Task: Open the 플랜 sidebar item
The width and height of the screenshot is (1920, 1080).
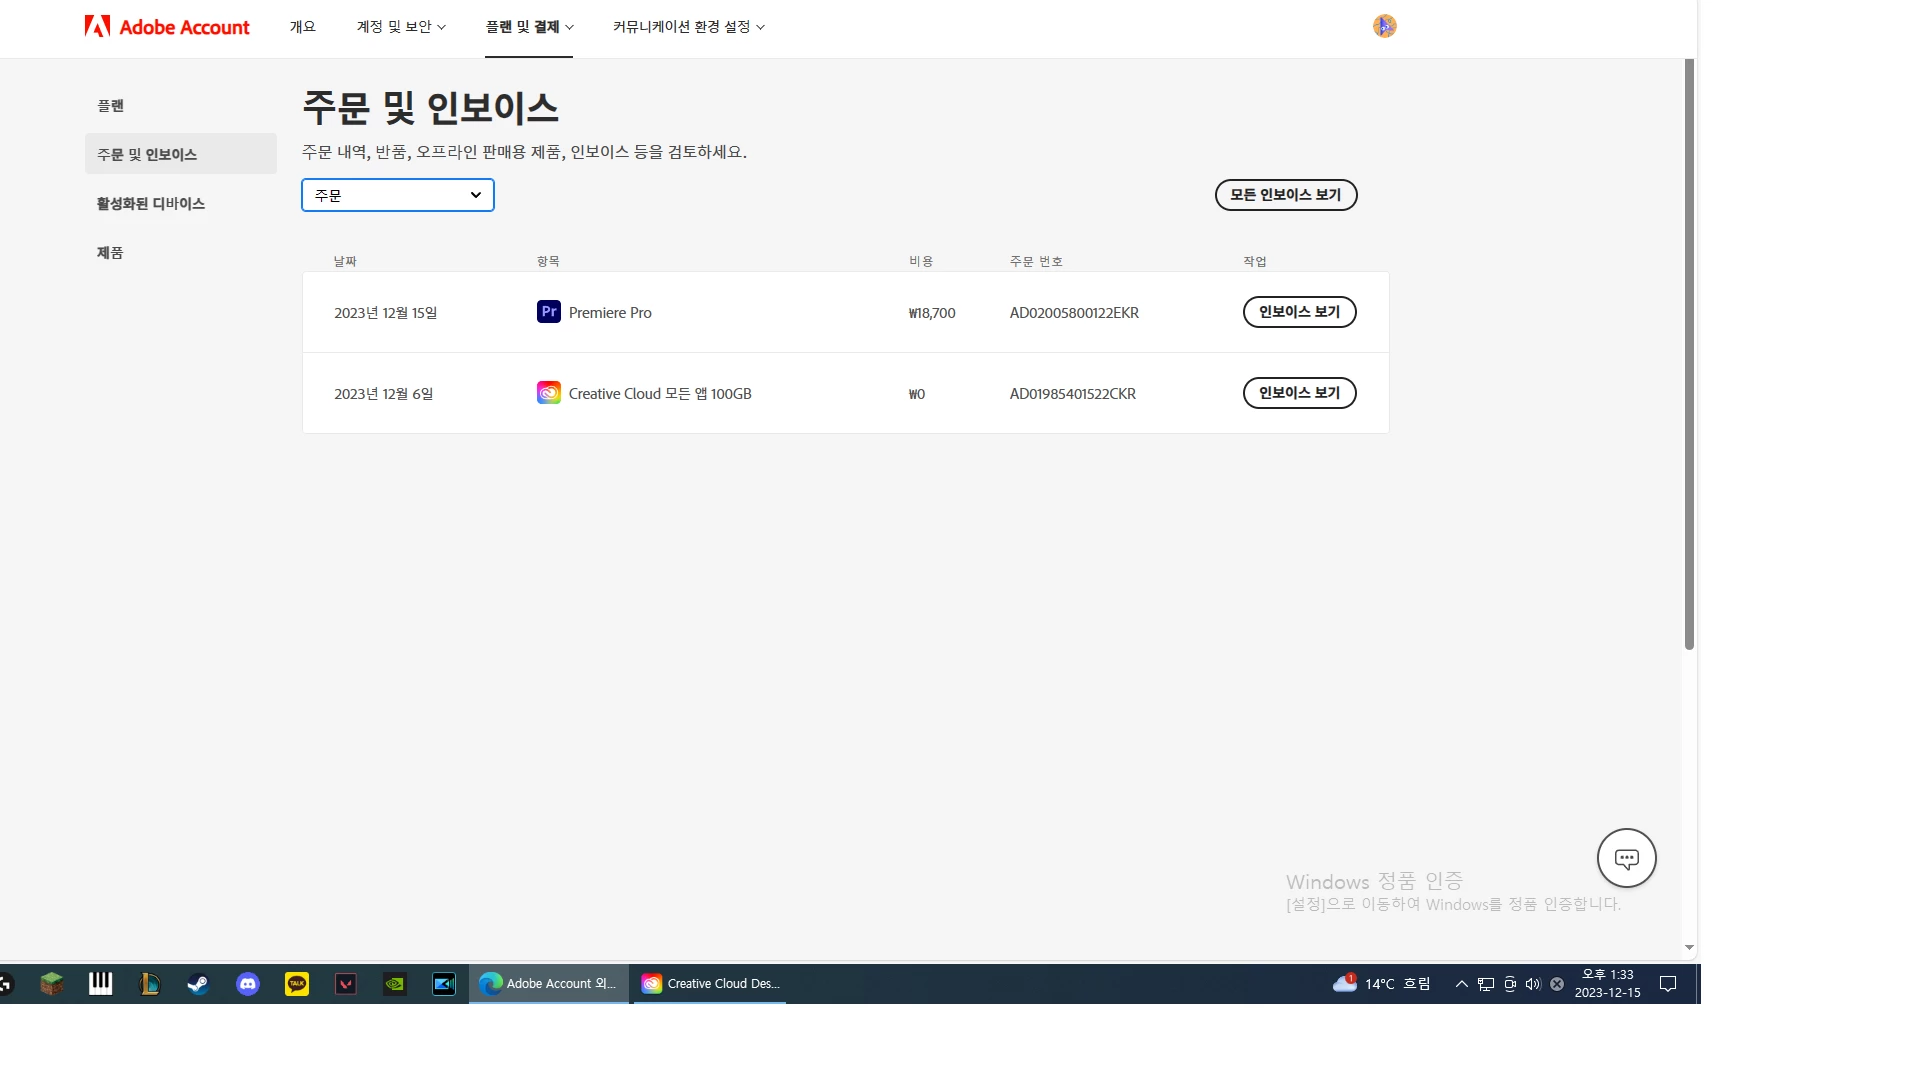Action: [111, 105]
